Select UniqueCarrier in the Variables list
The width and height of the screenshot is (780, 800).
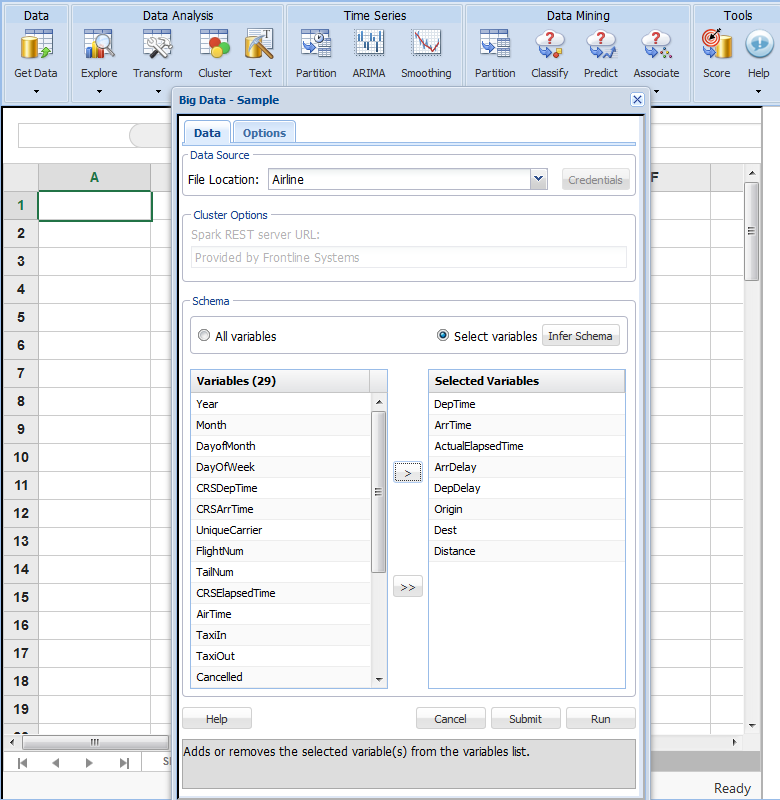pyautogui.click(x=281, y=530)
